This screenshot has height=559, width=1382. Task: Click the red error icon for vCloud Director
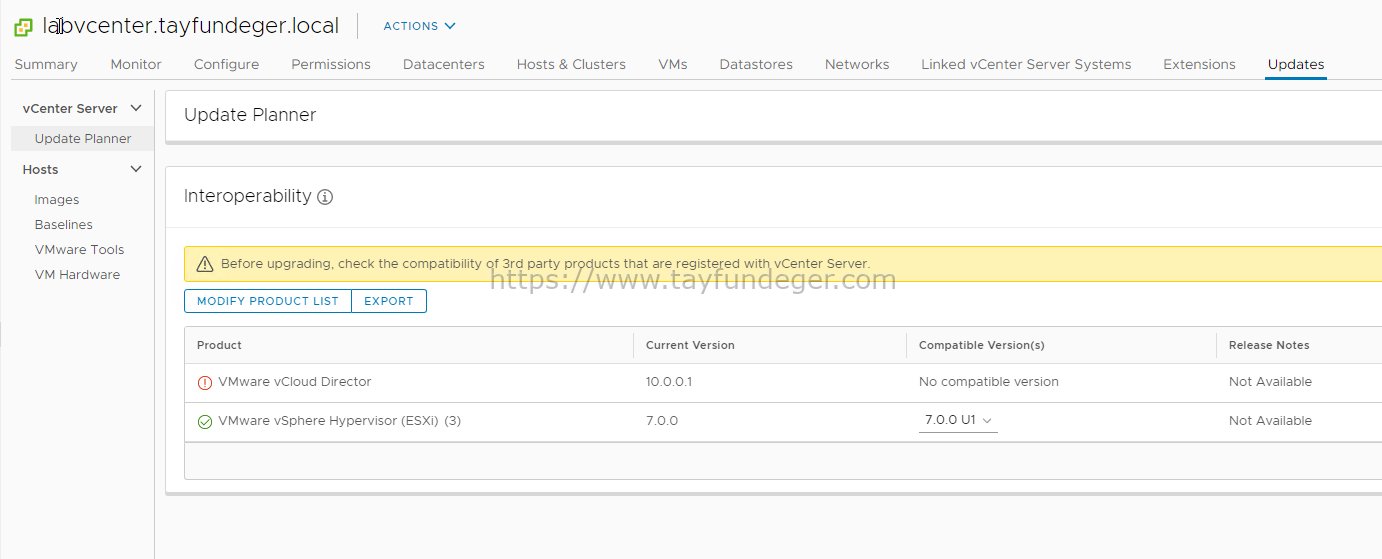[x=205, y=382]
